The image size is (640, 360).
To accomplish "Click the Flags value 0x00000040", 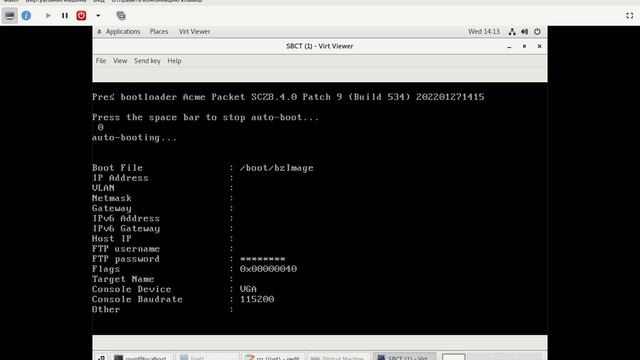I will pyautogui.click(x=268, y=269).
